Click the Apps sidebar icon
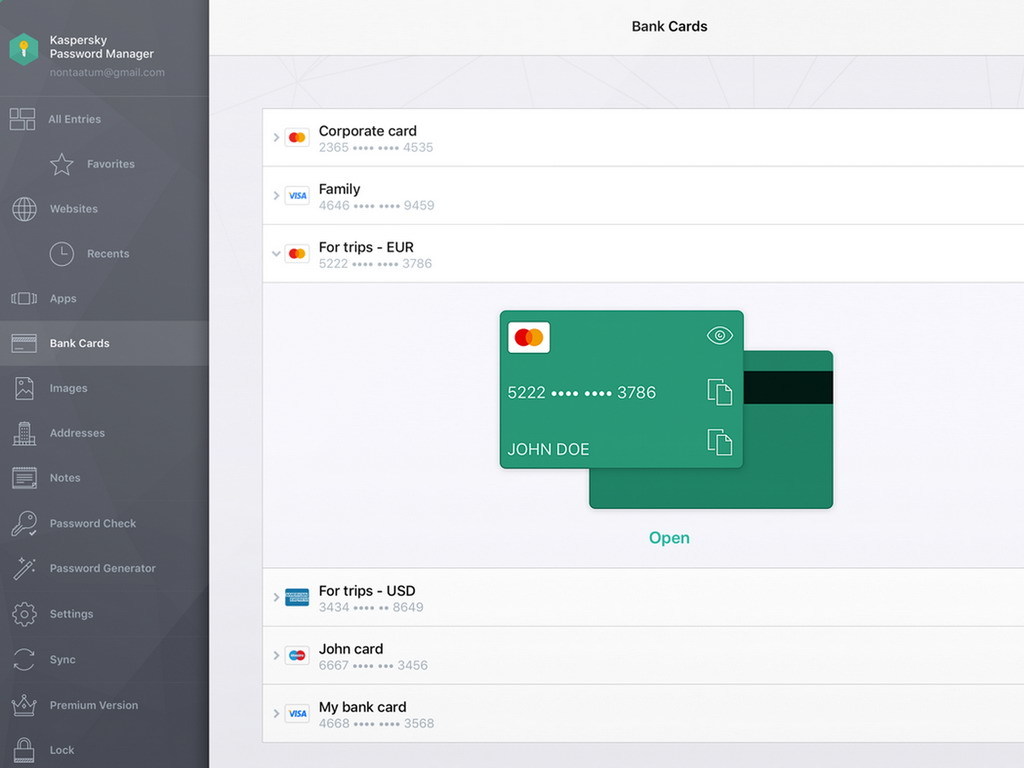The width and height of the screenshot is (1024, 768). (x=24, y=298)
